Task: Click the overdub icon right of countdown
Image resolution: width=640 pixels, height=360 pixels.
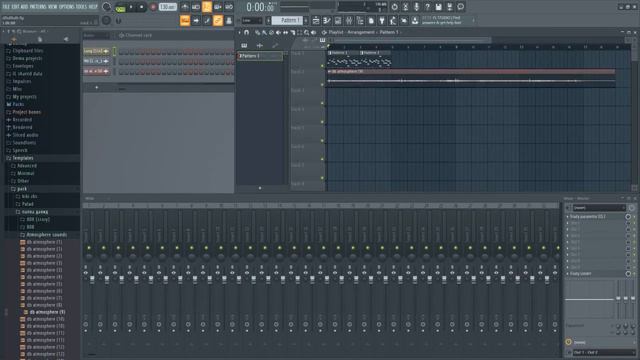Action: click(218, 7)
